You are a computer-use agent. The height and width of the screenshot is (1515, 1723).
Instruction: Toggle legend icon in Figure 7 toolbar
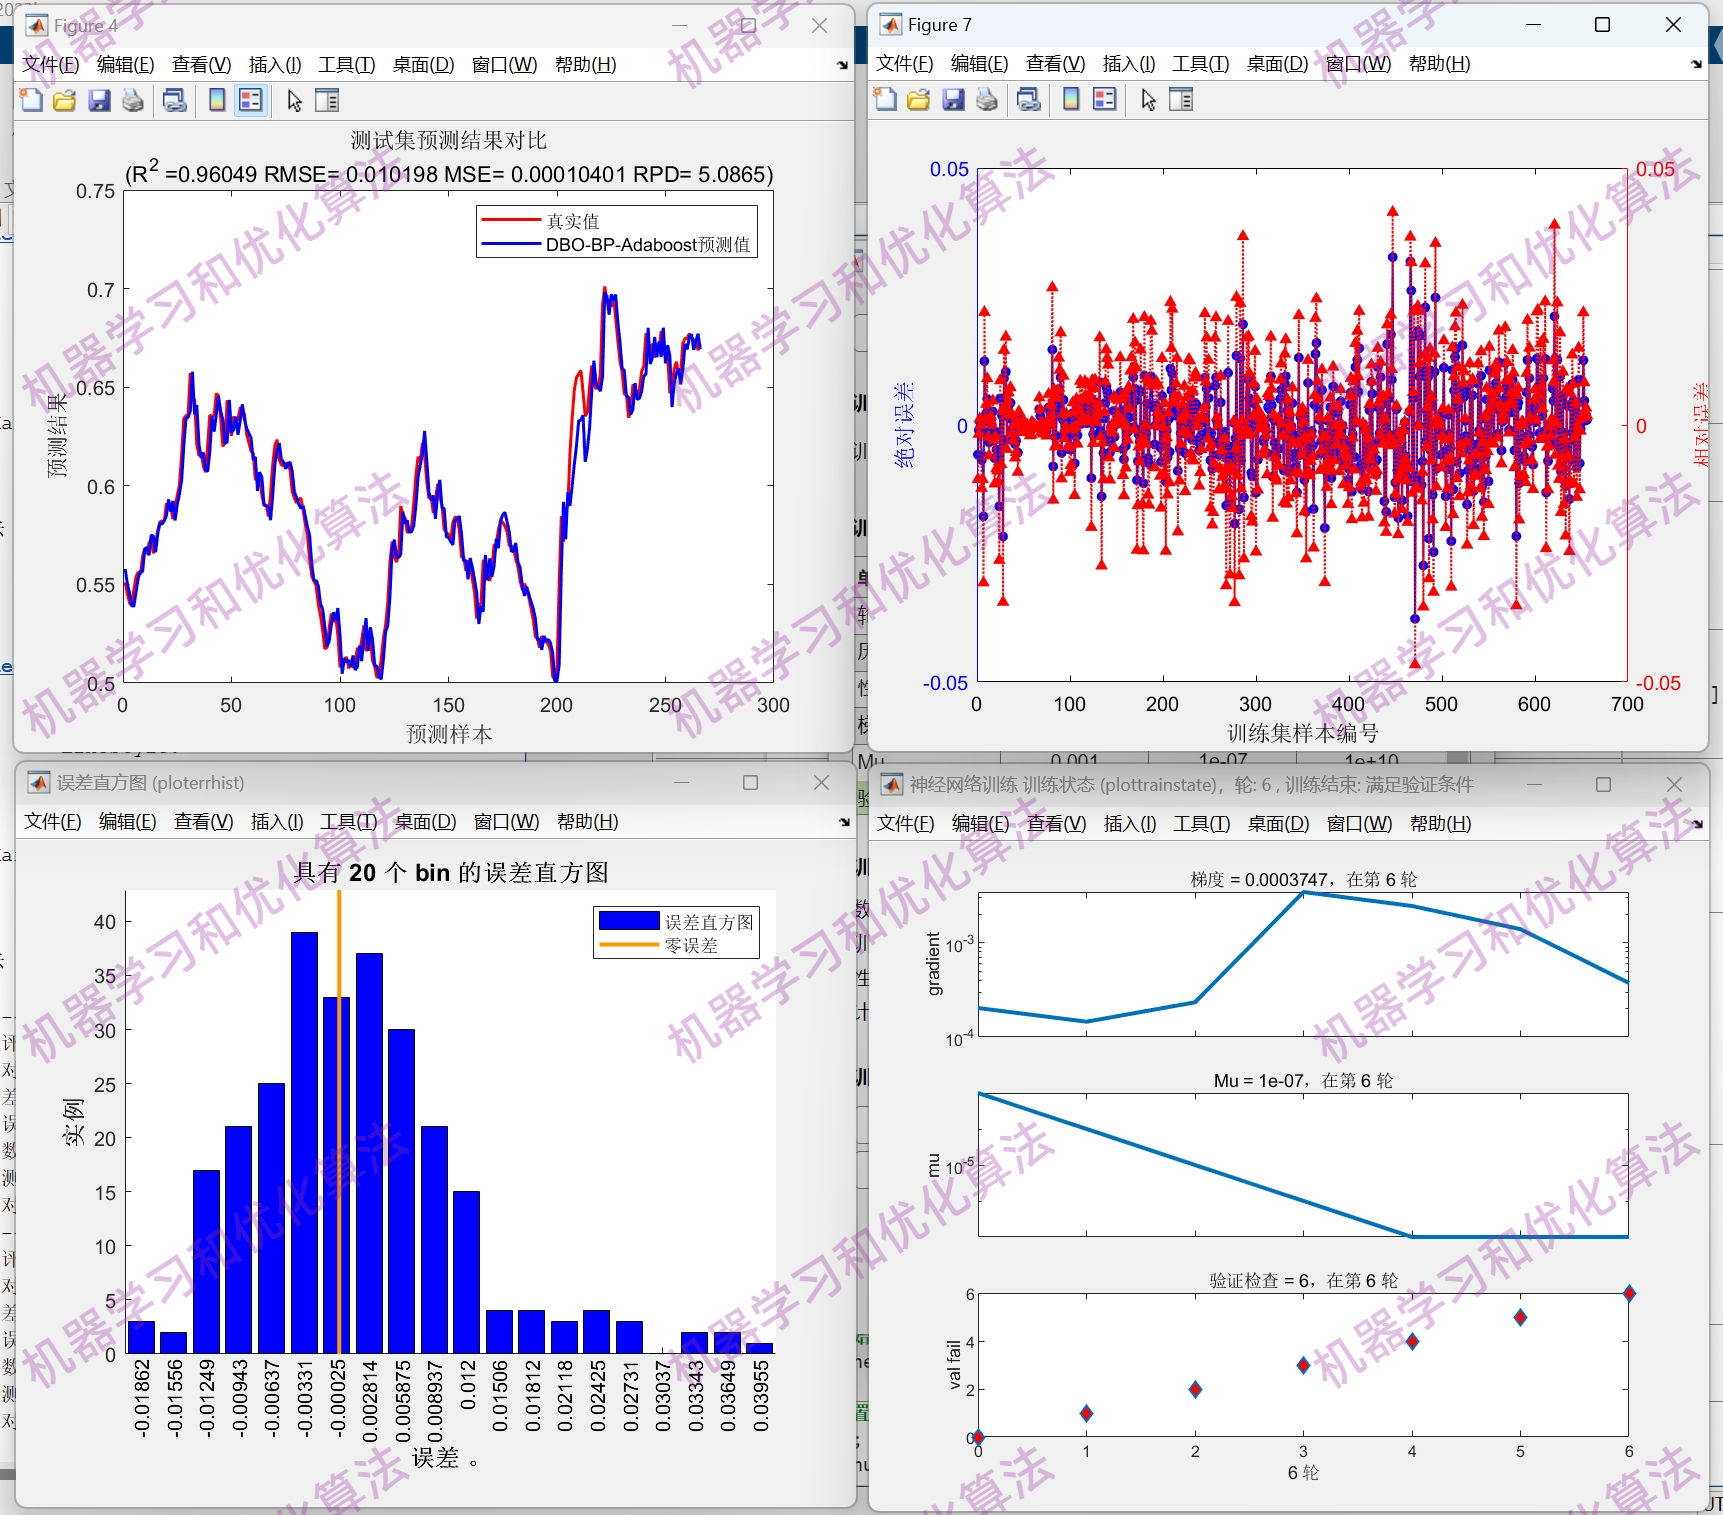[x=1105, y=99]
